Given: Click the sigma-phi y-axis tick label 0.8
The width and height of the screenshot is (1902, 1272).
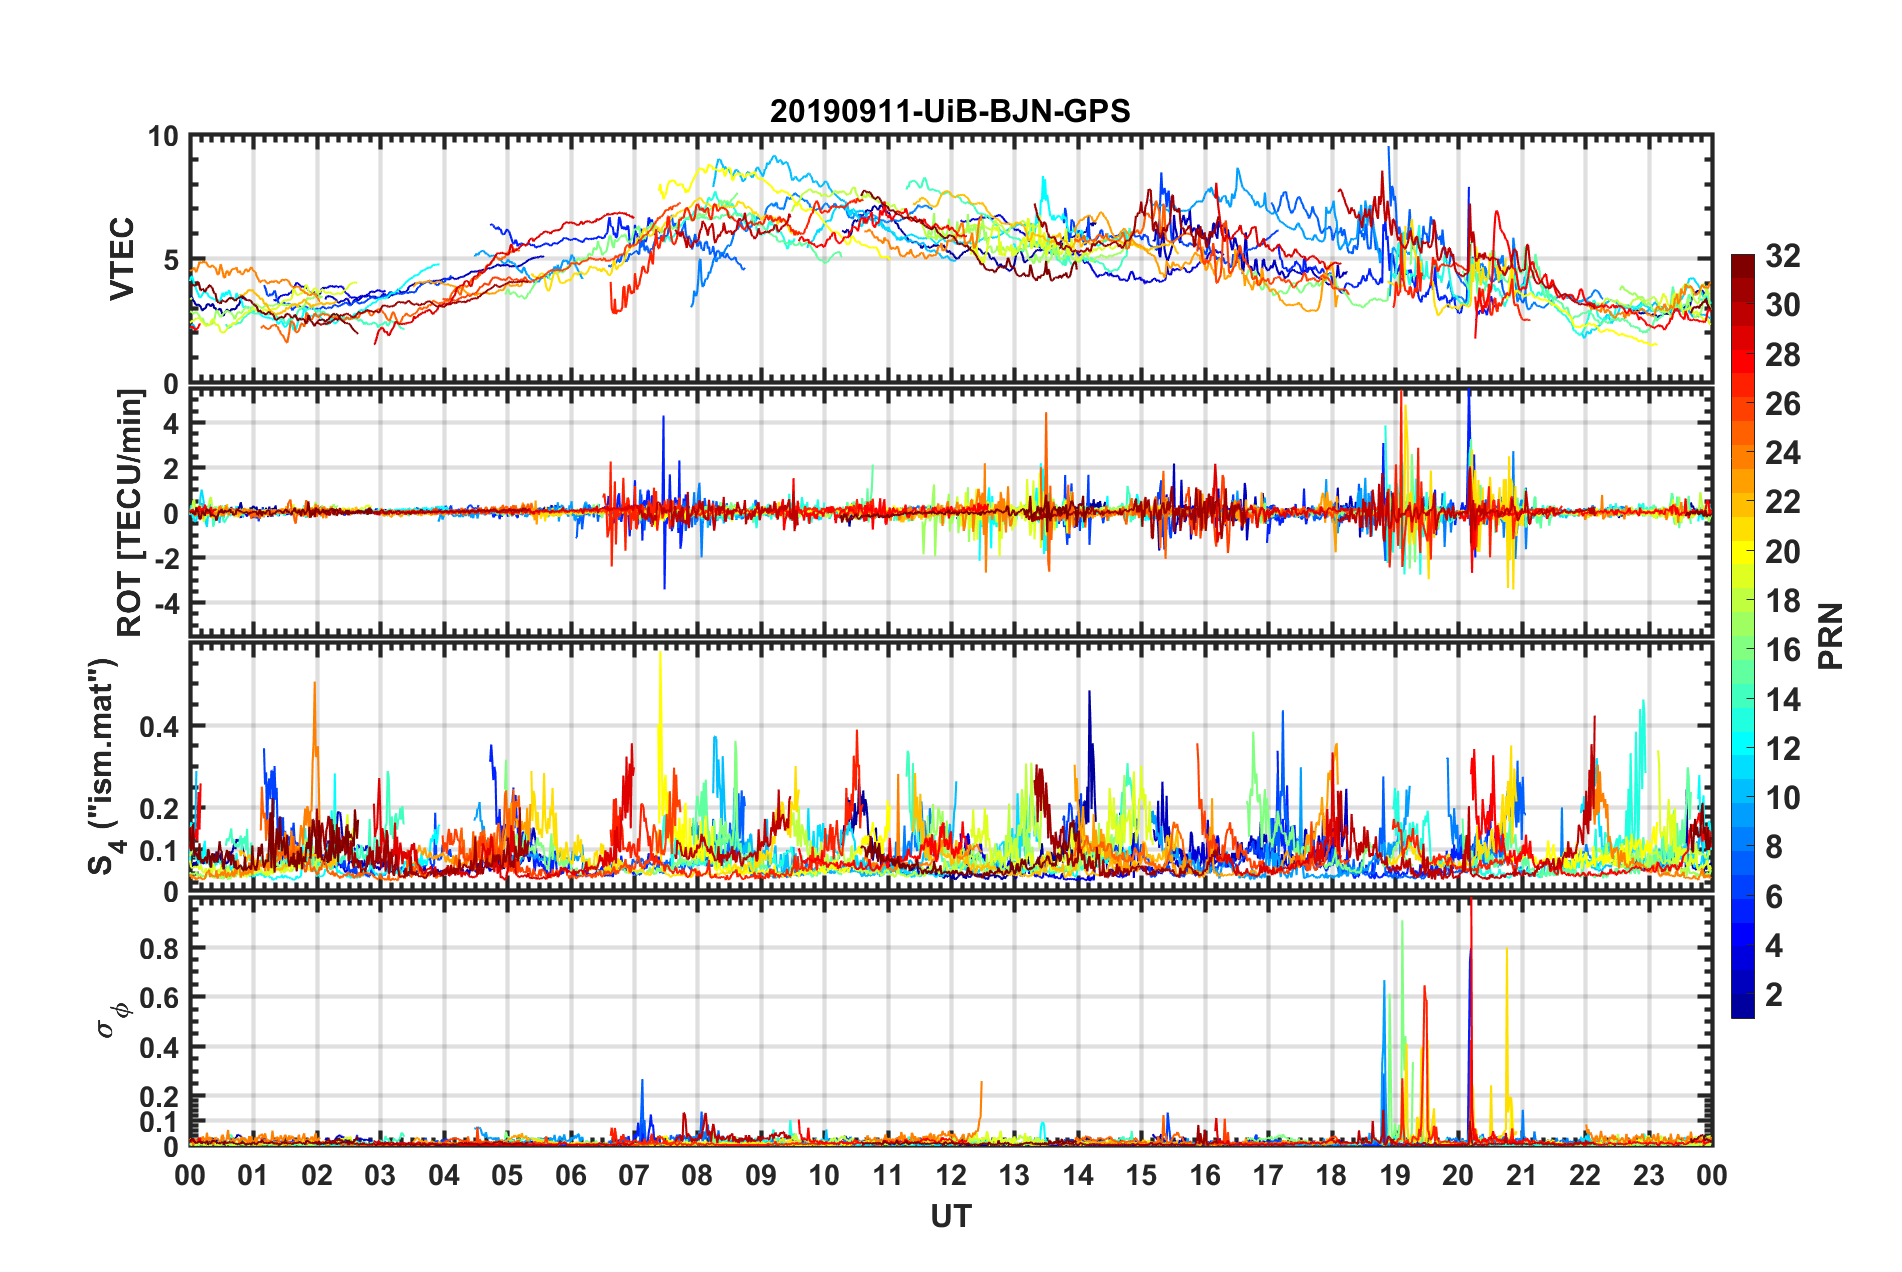Looking at the screenshot, I should click(x=159, y=948).
